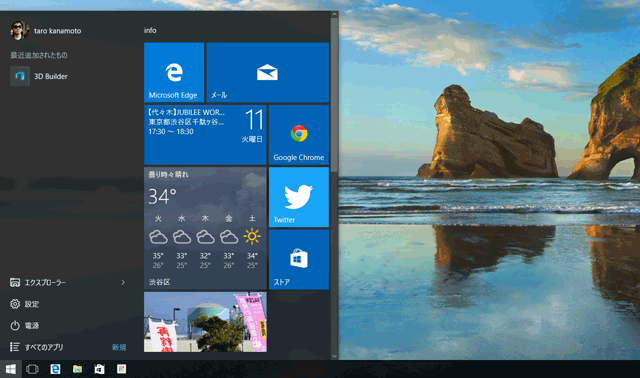Click the 新規 label beside all apps
Viewport: 640px width, 378px height.
tap(119, 347)
